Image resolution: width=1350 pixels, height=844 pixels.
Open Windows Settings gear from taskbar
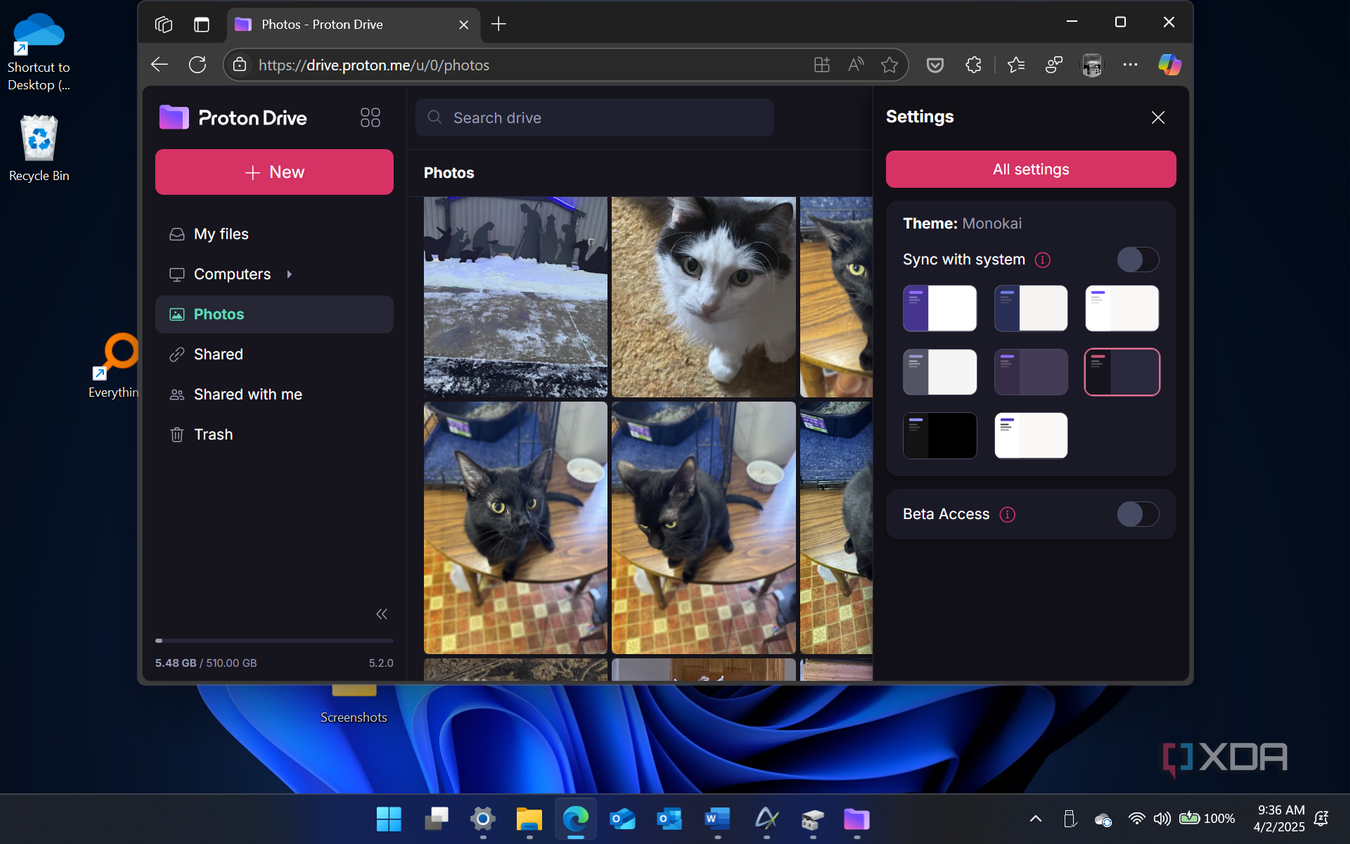tap(483, 819)
